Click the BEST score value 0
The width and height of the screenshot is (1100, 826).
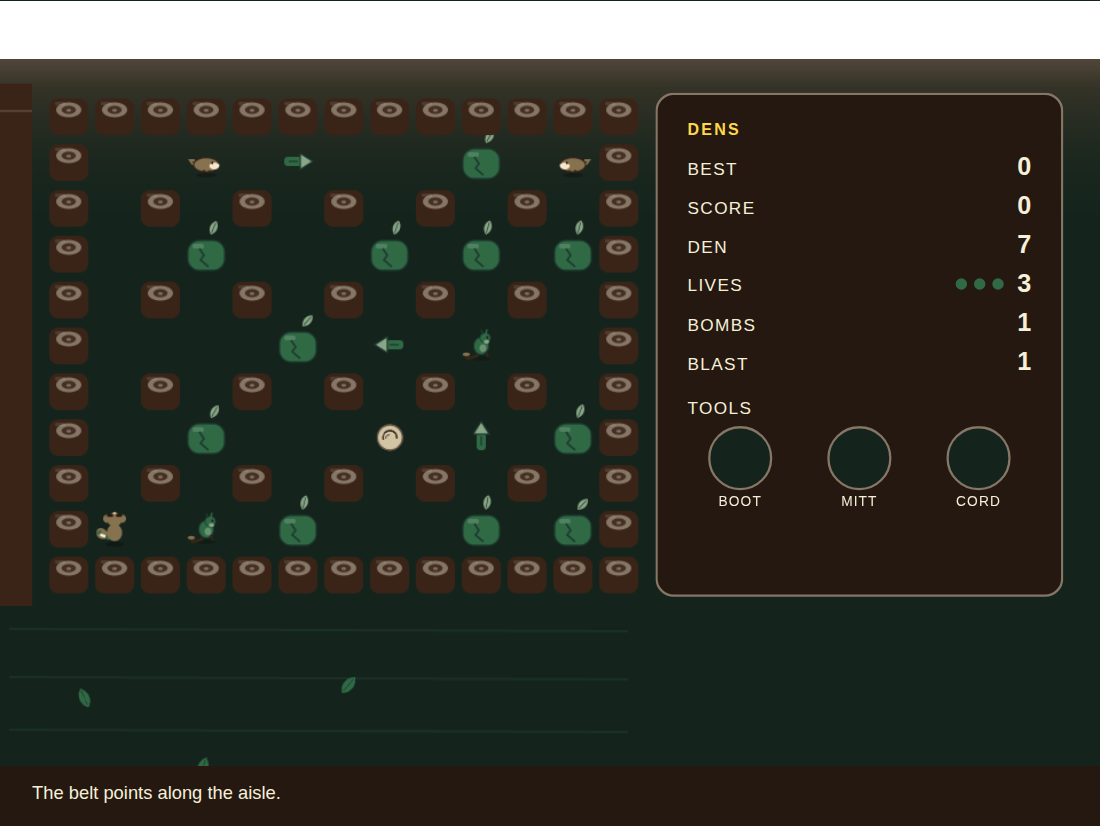click(1024, 166)
